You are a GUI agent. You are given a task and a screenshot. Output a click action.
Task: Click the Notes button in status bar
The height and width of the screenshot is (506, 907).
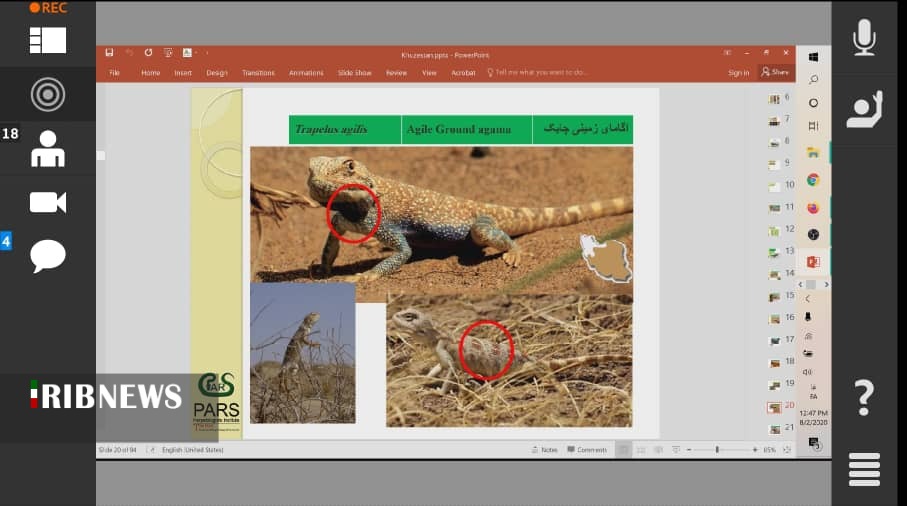[545, 450]
